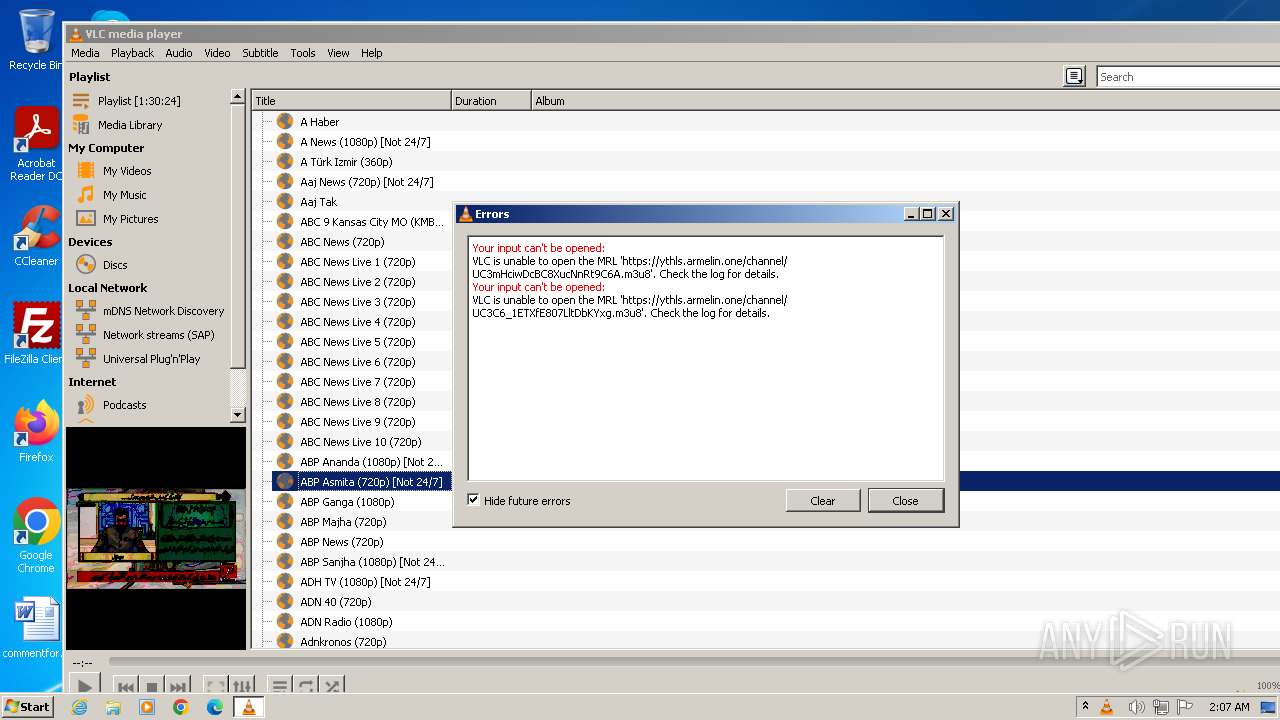Screen dimensions: 1280x720
Task: Sort playlist by Album column
Action: 905,101
